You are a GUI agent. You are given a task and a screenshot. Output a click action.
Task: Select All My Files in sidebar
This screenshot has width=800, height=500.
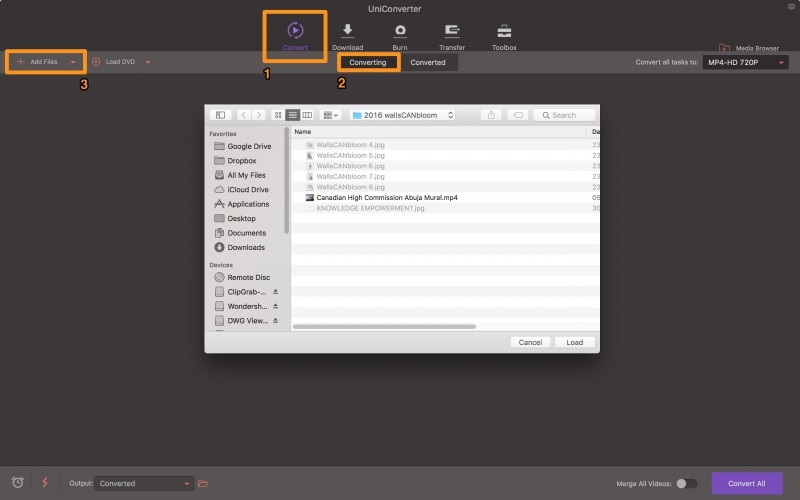241,175
